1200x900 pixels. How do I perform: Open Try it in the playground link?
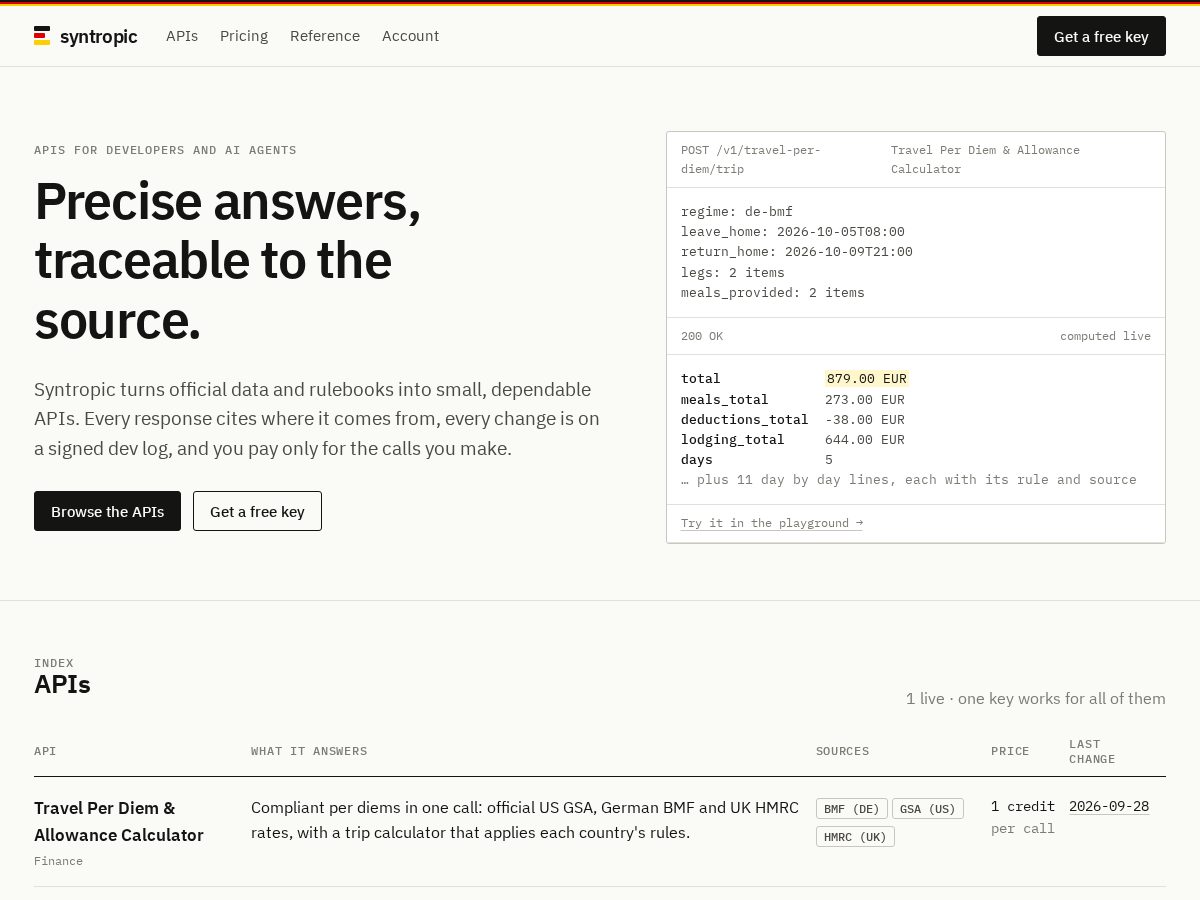tap(771, 523)
